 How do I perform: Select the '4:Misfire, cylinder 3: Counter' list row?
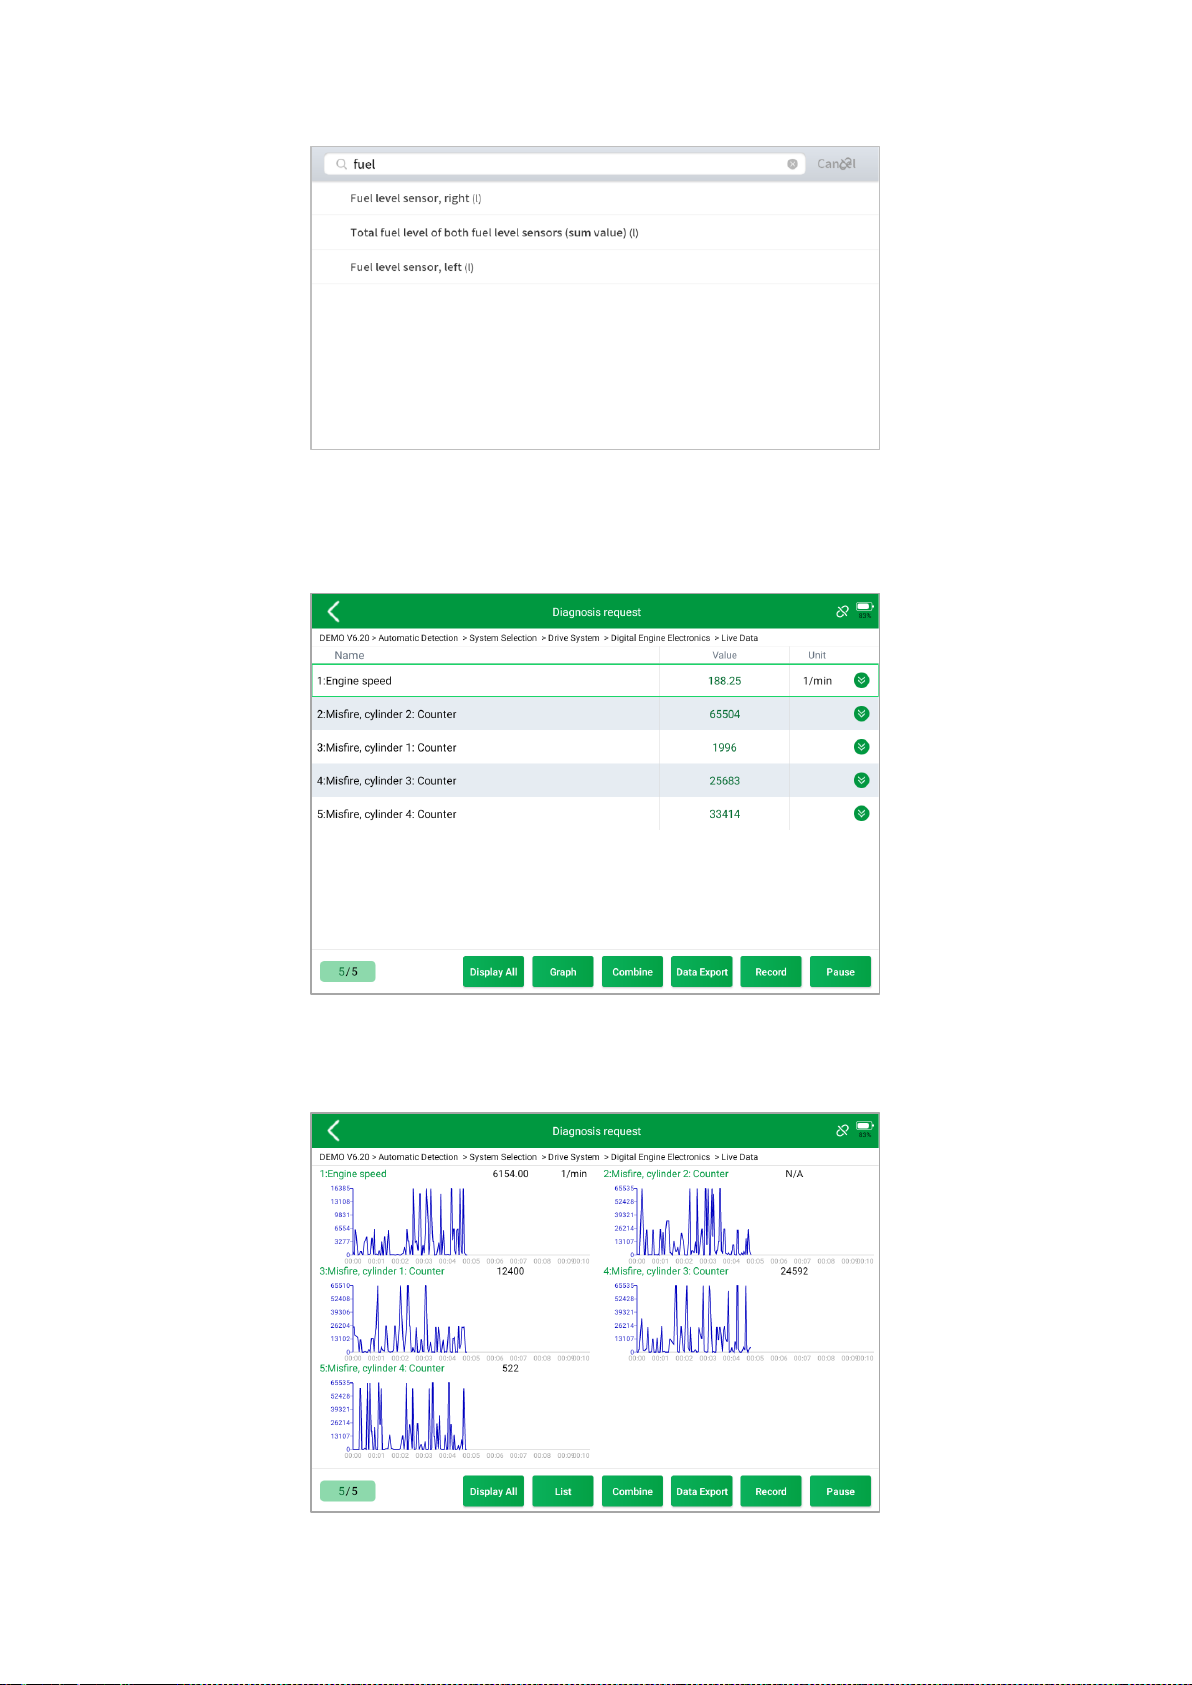[x=595, y=780]
